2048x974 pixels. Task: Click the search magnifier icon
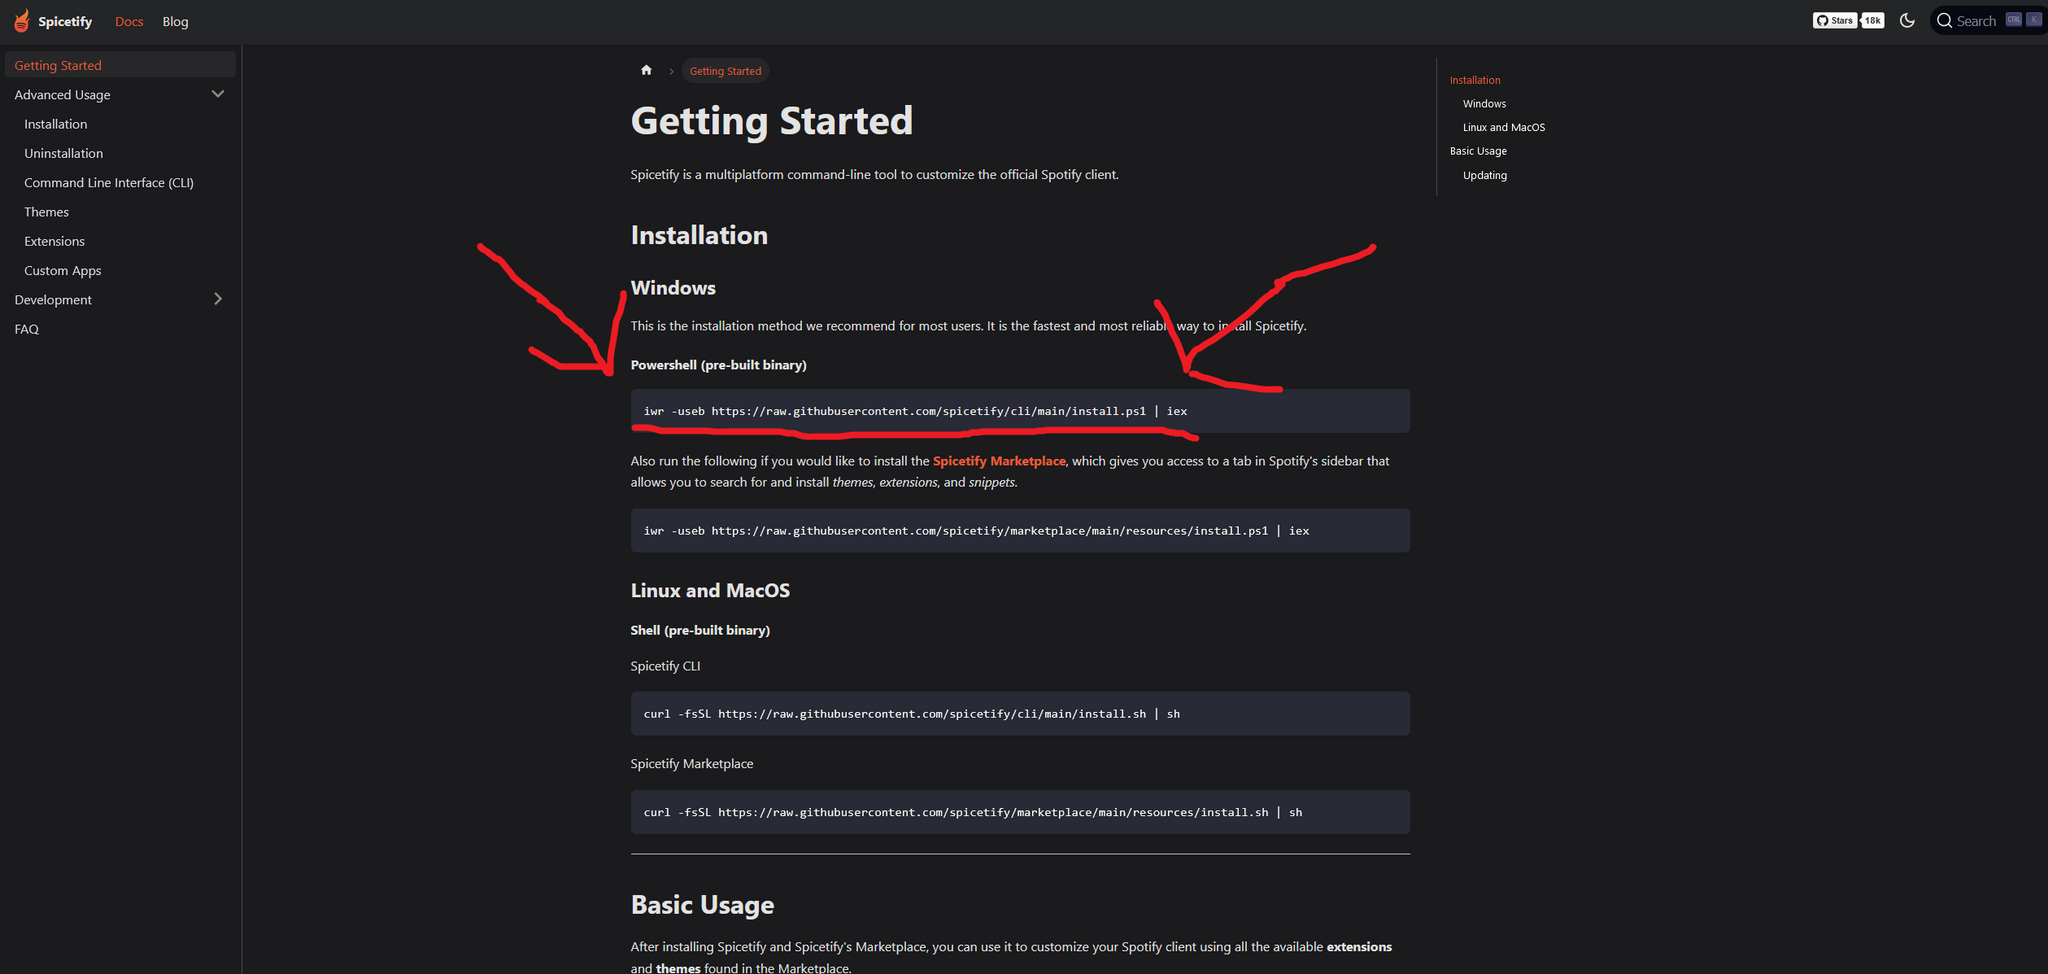tap(1944, 21)
